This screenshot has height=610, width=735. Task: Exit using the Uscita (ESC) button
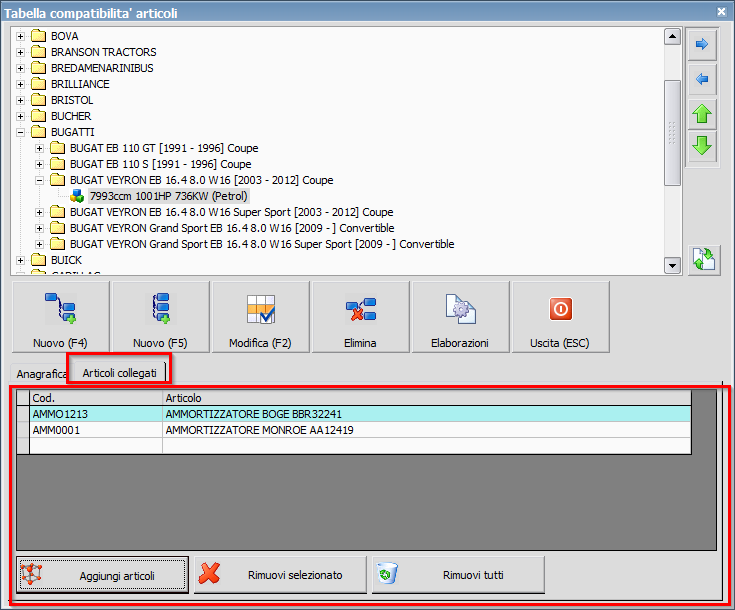click(560, 317)
